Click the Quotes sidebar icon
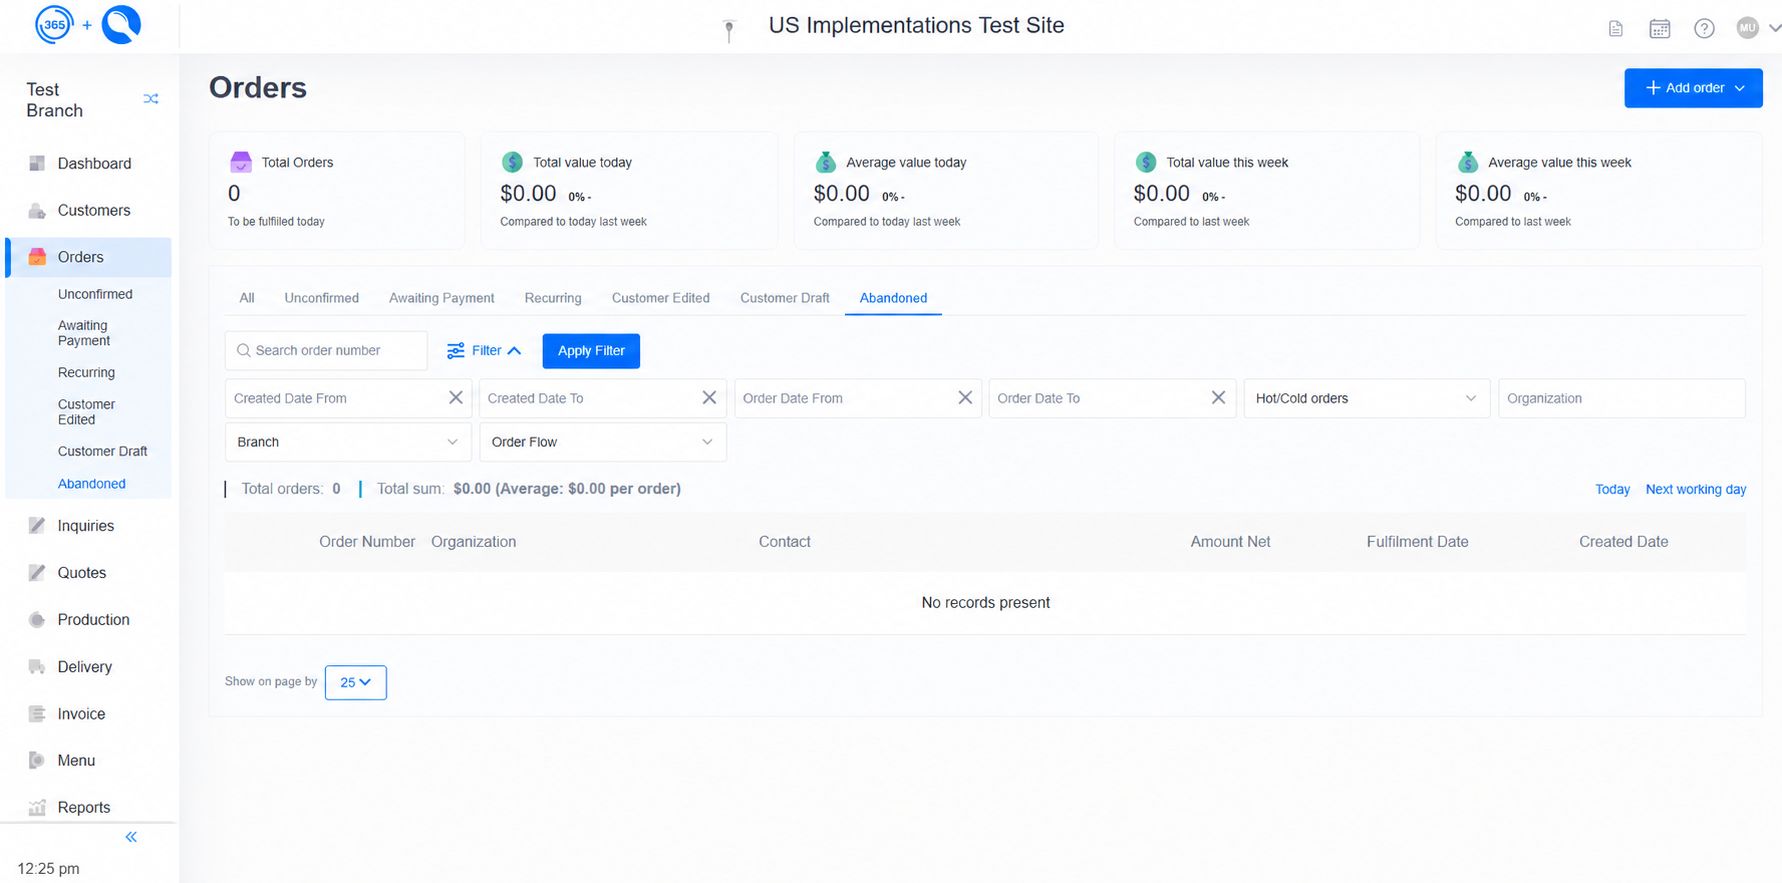This screenshot has height=883, width=1782. coord(37,572)
